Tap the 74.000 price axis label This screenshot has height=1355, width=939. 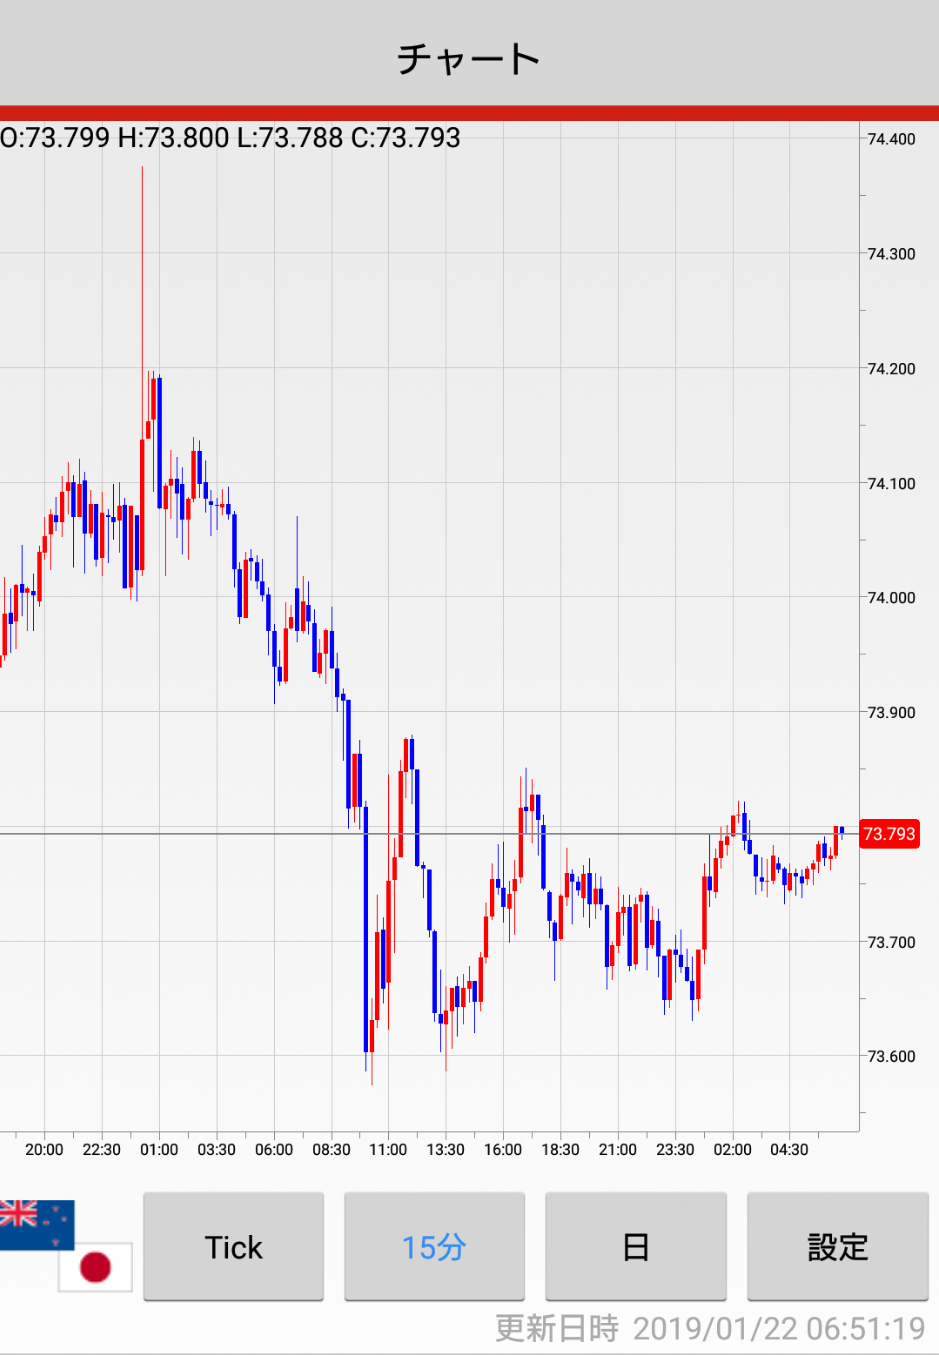[891, 598]
